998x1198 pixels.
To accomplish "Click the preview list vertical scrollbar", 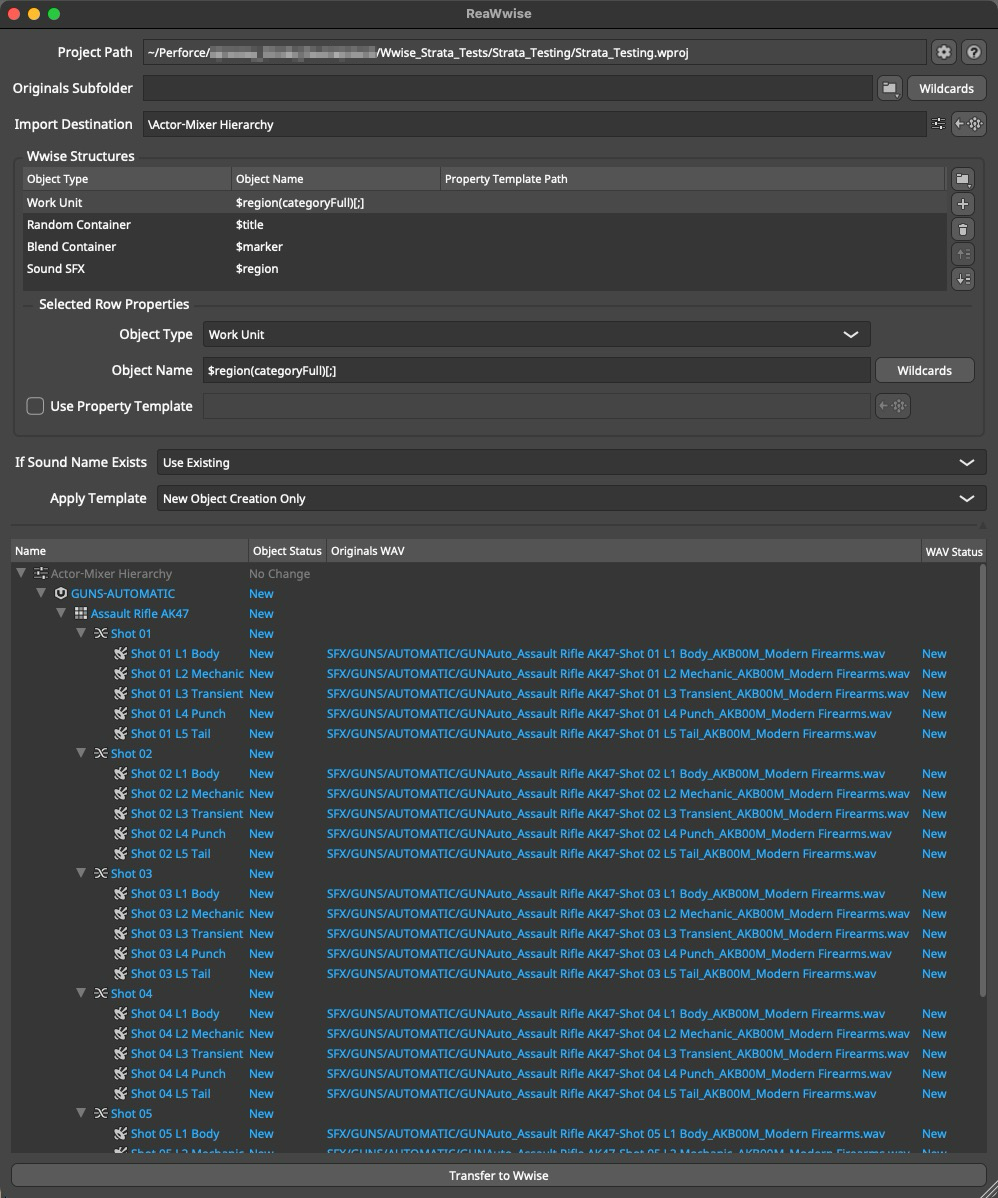I will pos(983,779).
